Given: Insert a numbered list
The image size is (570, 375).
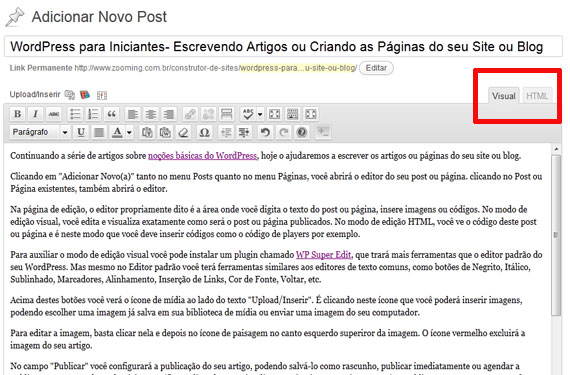Looking at the screenshot, I should 93,114.
